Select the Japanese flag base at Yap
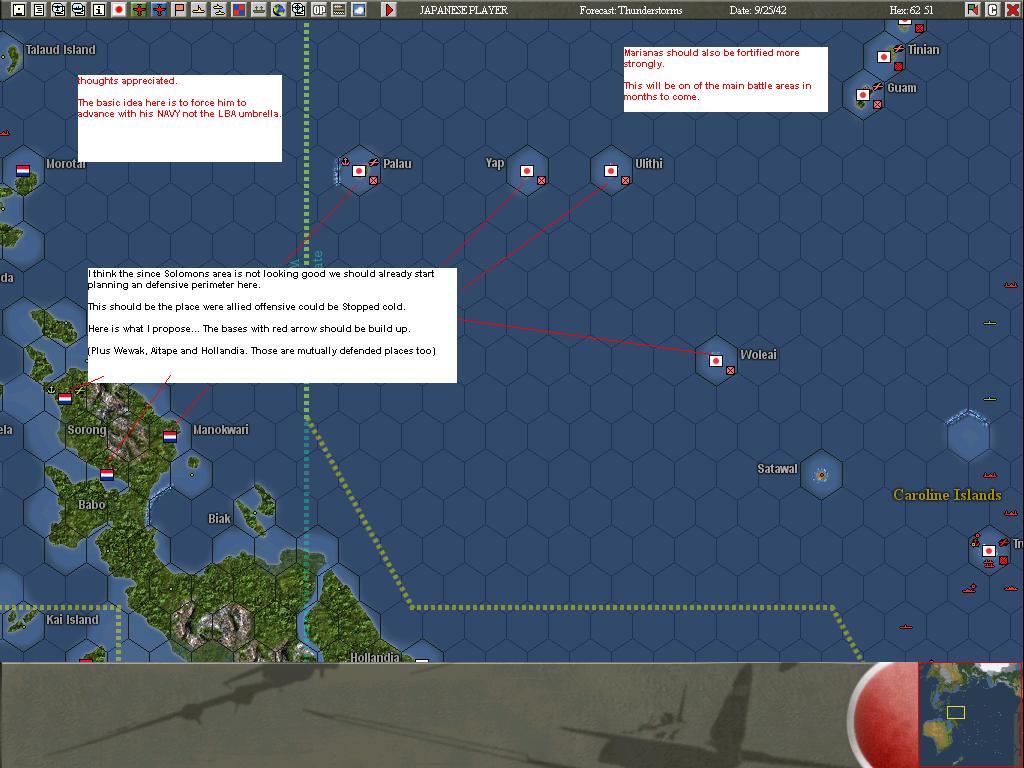Image resolution: width=1024 pixels, height=768 pixels. (x=527, y=171)
